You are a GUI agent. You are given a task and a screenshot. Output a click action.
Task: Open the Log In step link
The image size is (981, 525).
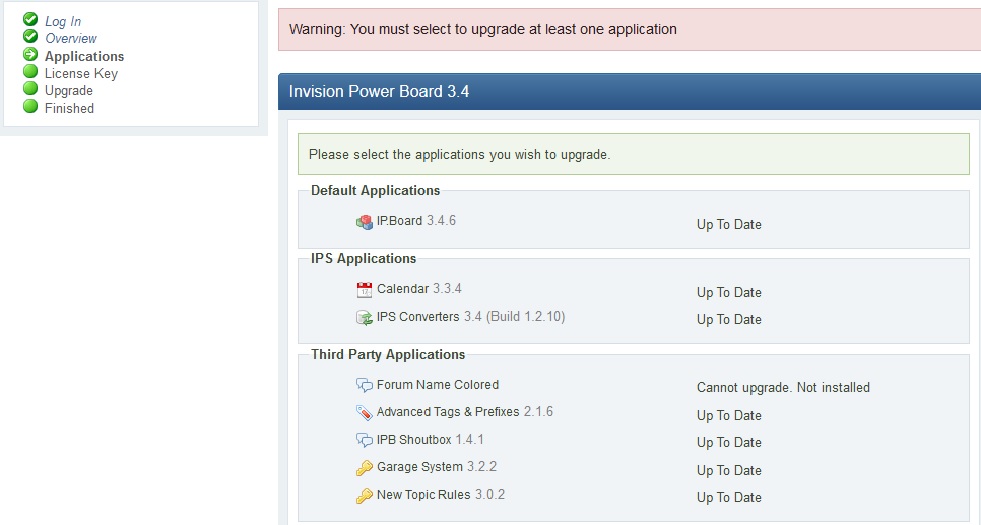pos(63,21)
